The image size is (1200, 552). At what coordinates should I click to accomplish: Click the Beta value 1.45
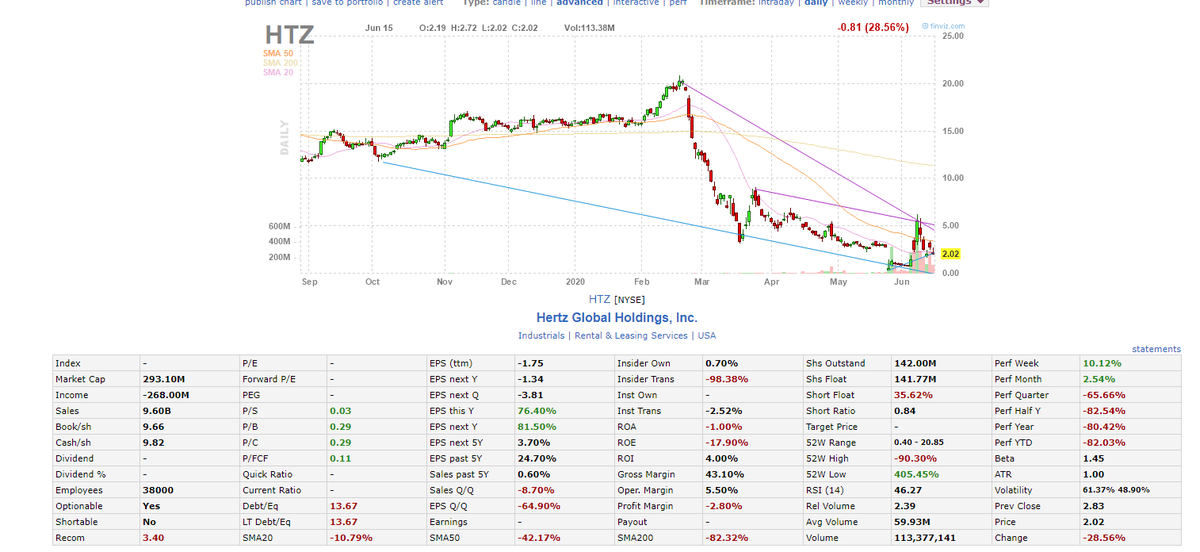(1093, 458)
